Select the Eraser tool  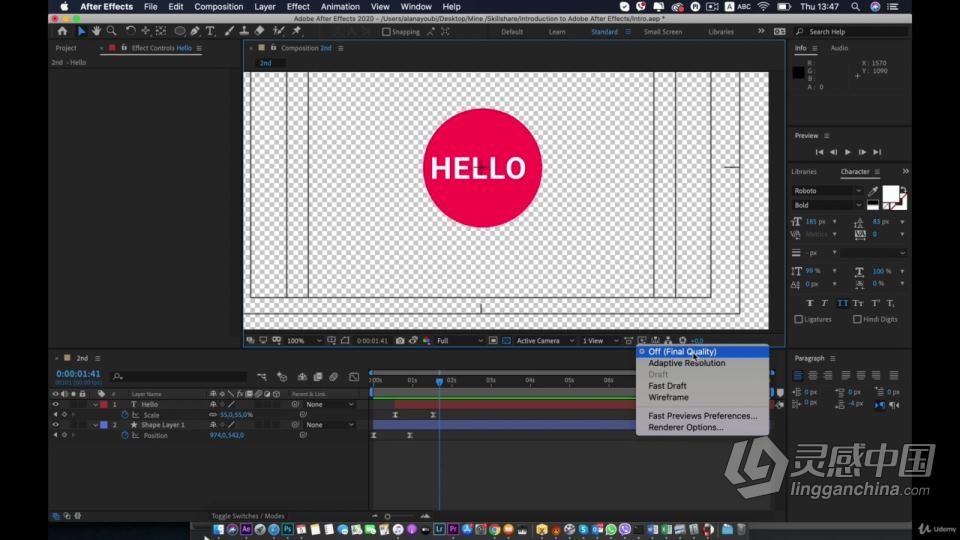(259, 31)
